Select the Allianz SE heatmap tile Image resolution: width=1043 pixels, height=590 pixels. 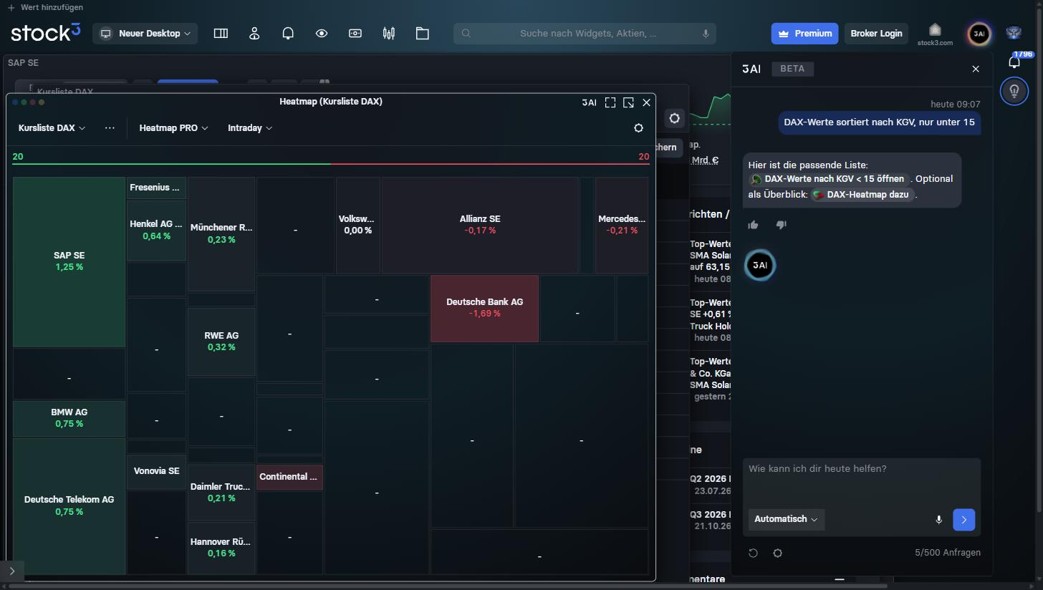480,225
